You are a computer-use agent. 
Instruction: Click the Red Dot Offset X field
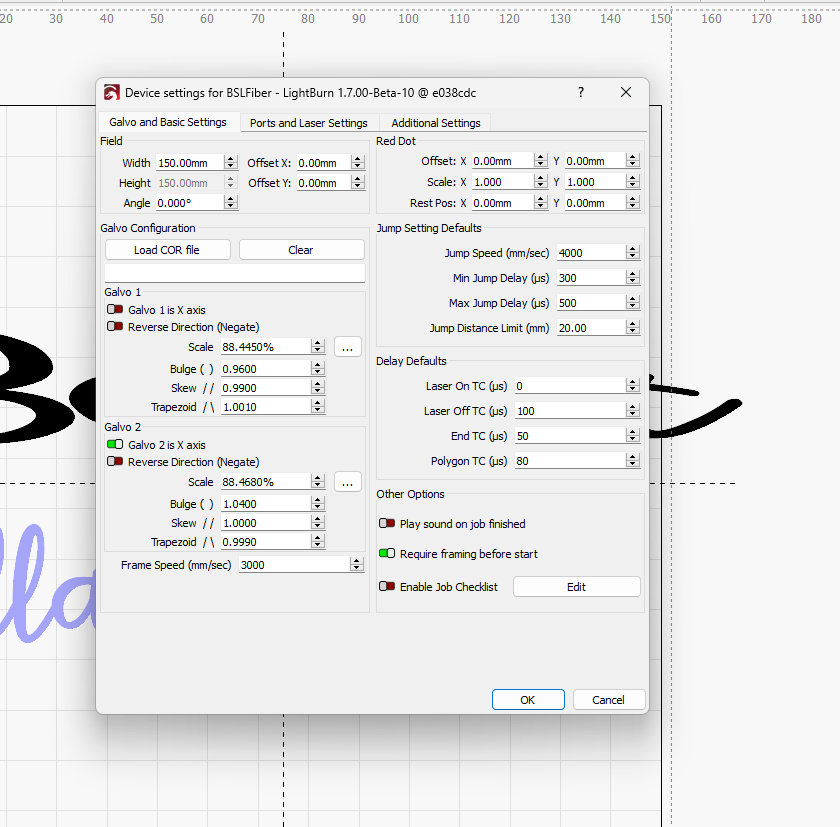[x=503, y=161]
